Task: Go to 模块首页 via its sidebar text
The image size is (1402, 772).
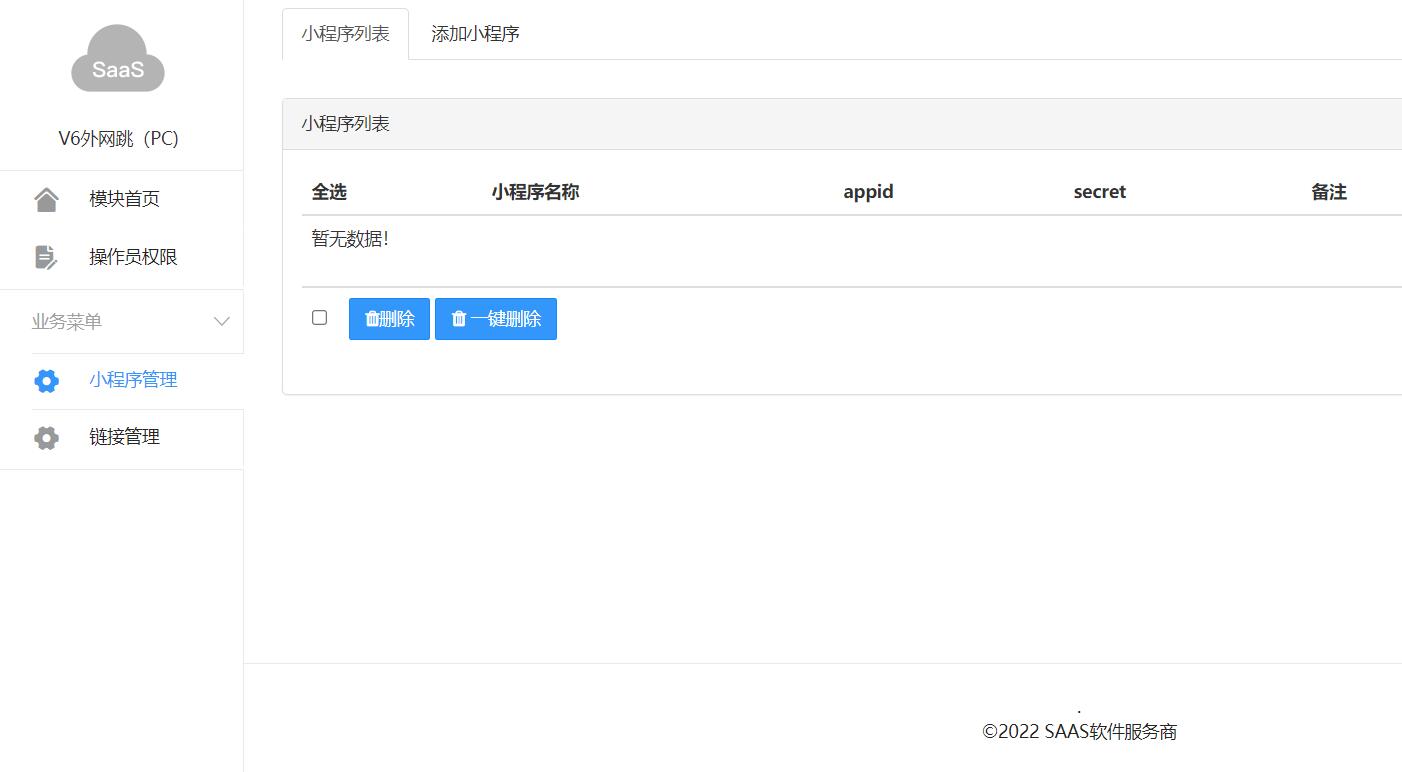Action: pyautogui.click(x=124, y=199)
